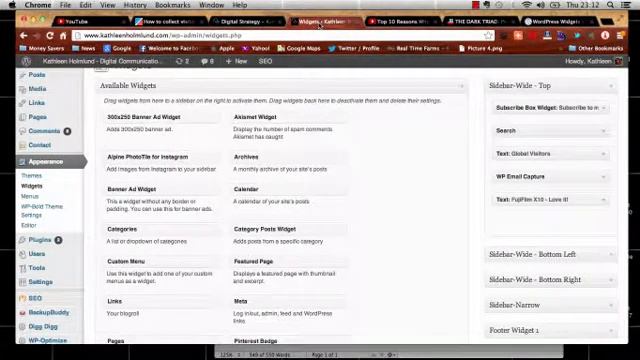Open Chrome menu icon at toolbar end
This screenshot has width=640, height=360.
click(x=620, y=36)
